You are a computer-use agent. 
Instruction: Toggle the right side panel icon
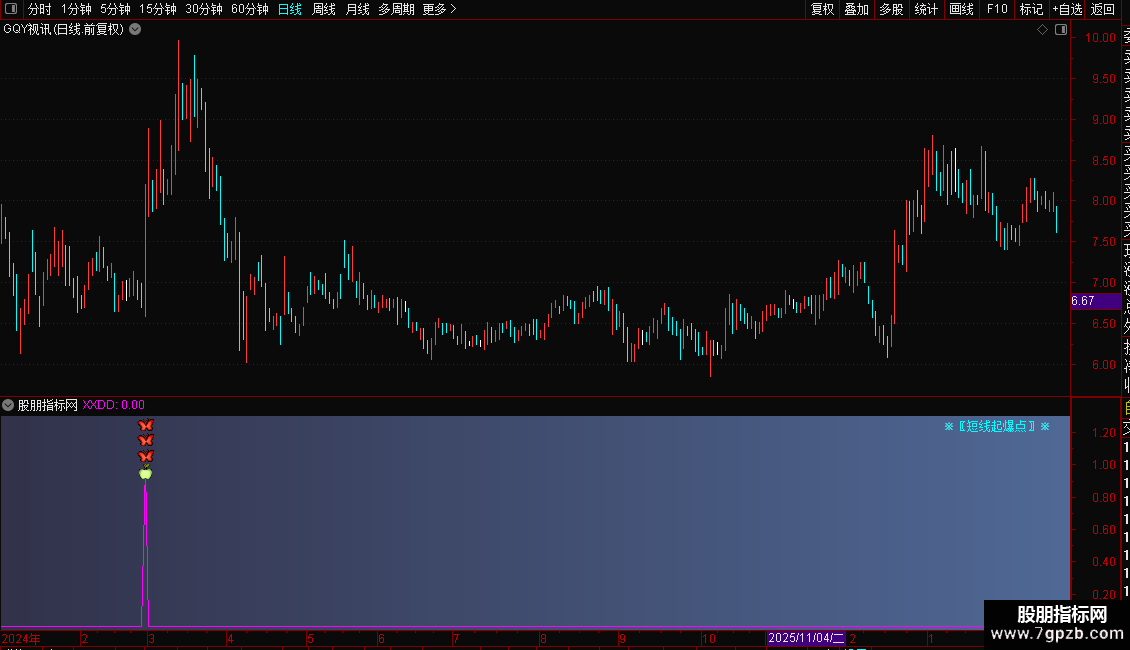point(1061,30)
